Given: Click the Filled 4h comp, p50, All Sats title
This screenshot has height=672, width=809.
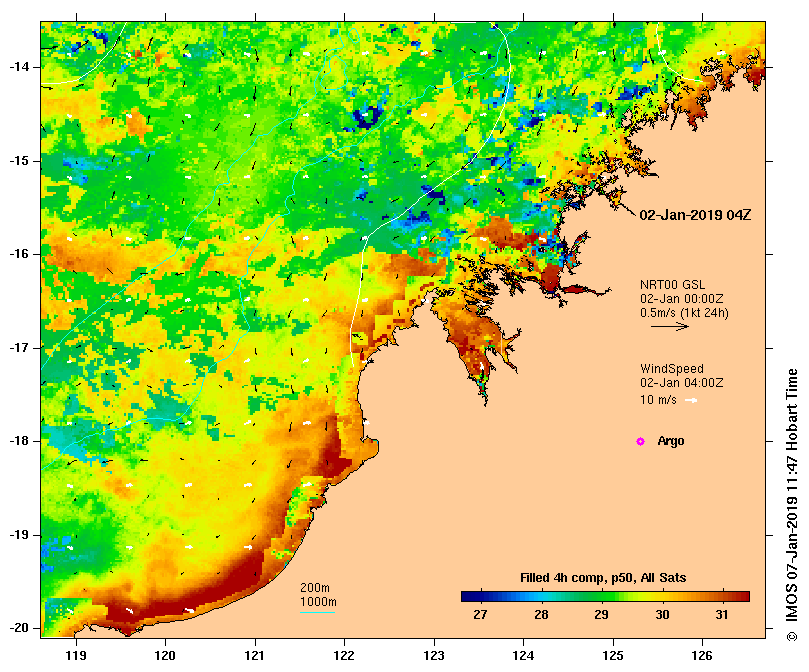Looking at the screenshot, I should [603, 578].
